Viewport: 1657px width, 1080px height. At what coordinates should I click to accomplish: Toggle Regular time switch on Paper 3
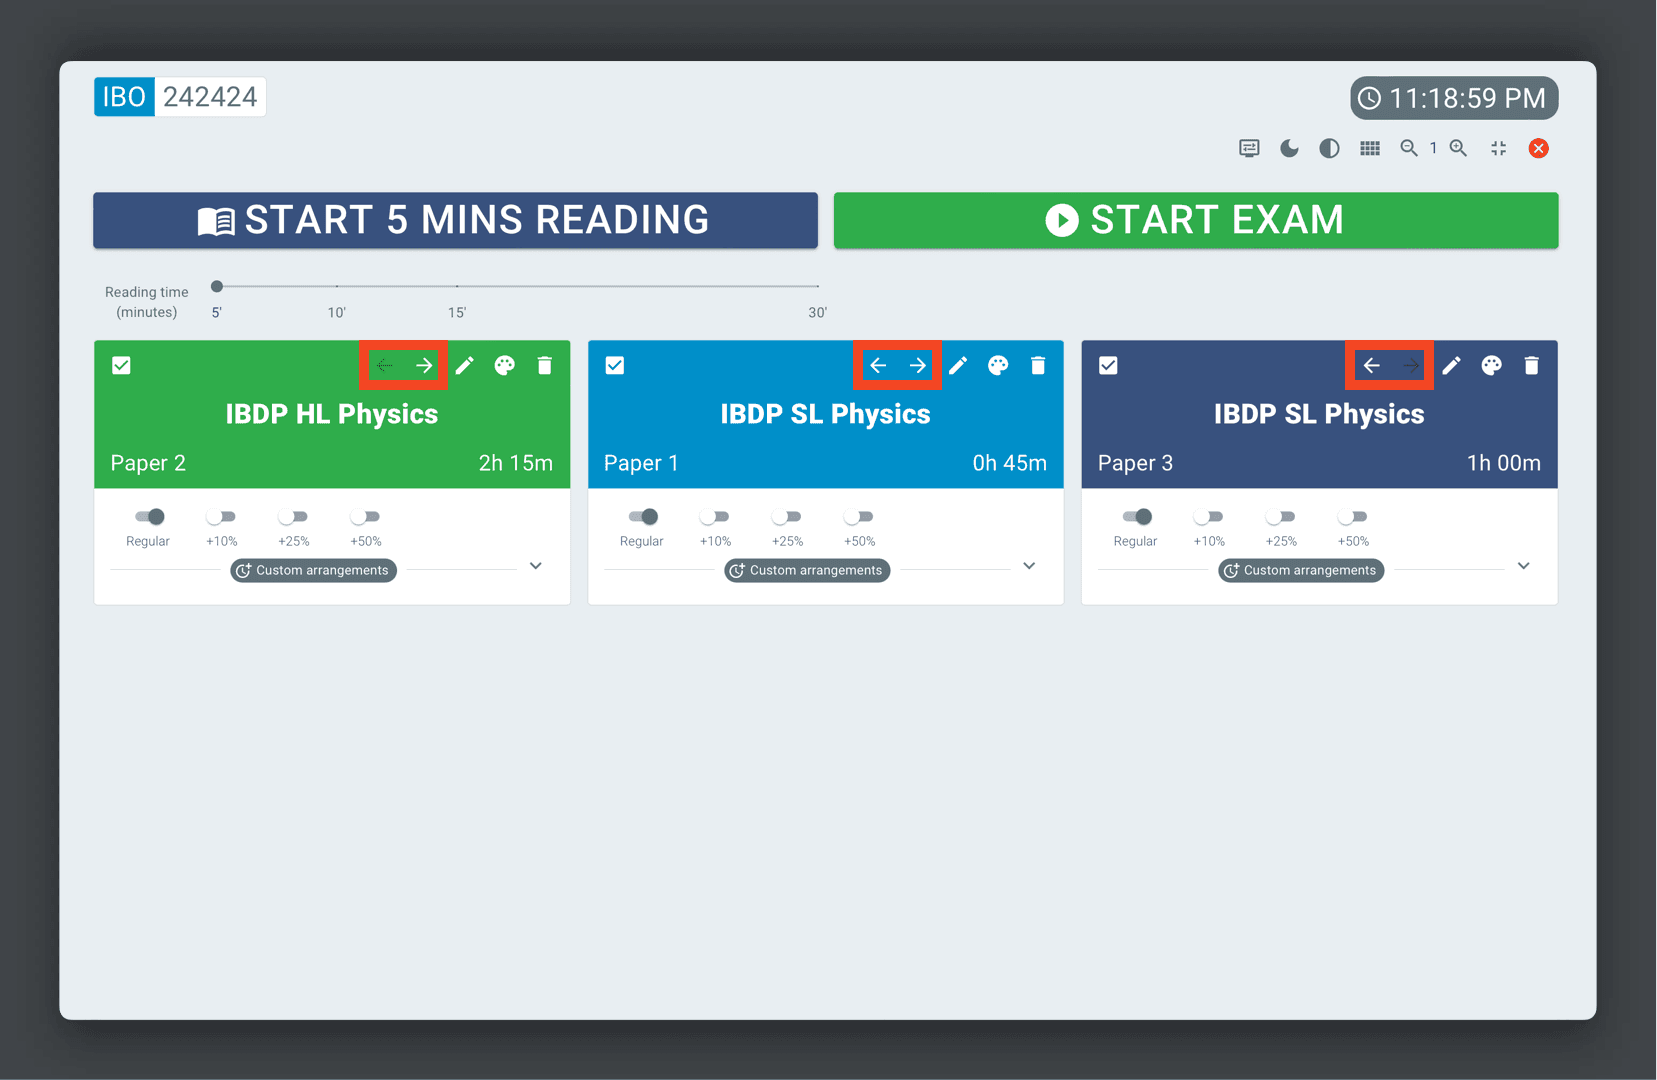pyautogui.click(x=1138, y=517)
